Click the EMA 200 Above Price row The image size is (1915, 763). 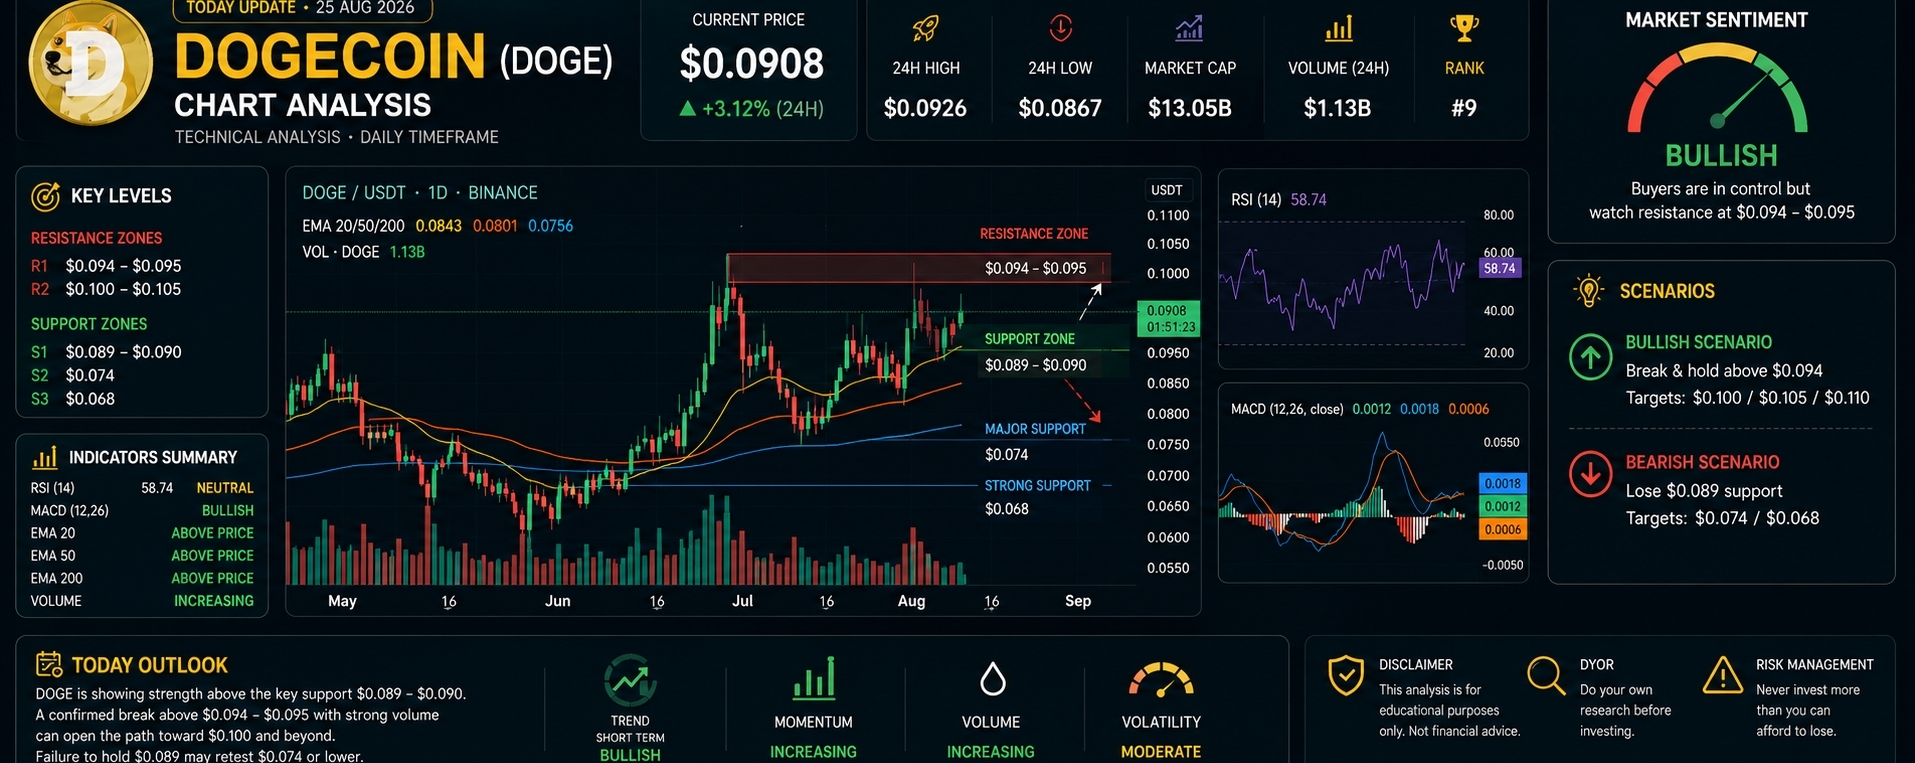coord(142,578)
